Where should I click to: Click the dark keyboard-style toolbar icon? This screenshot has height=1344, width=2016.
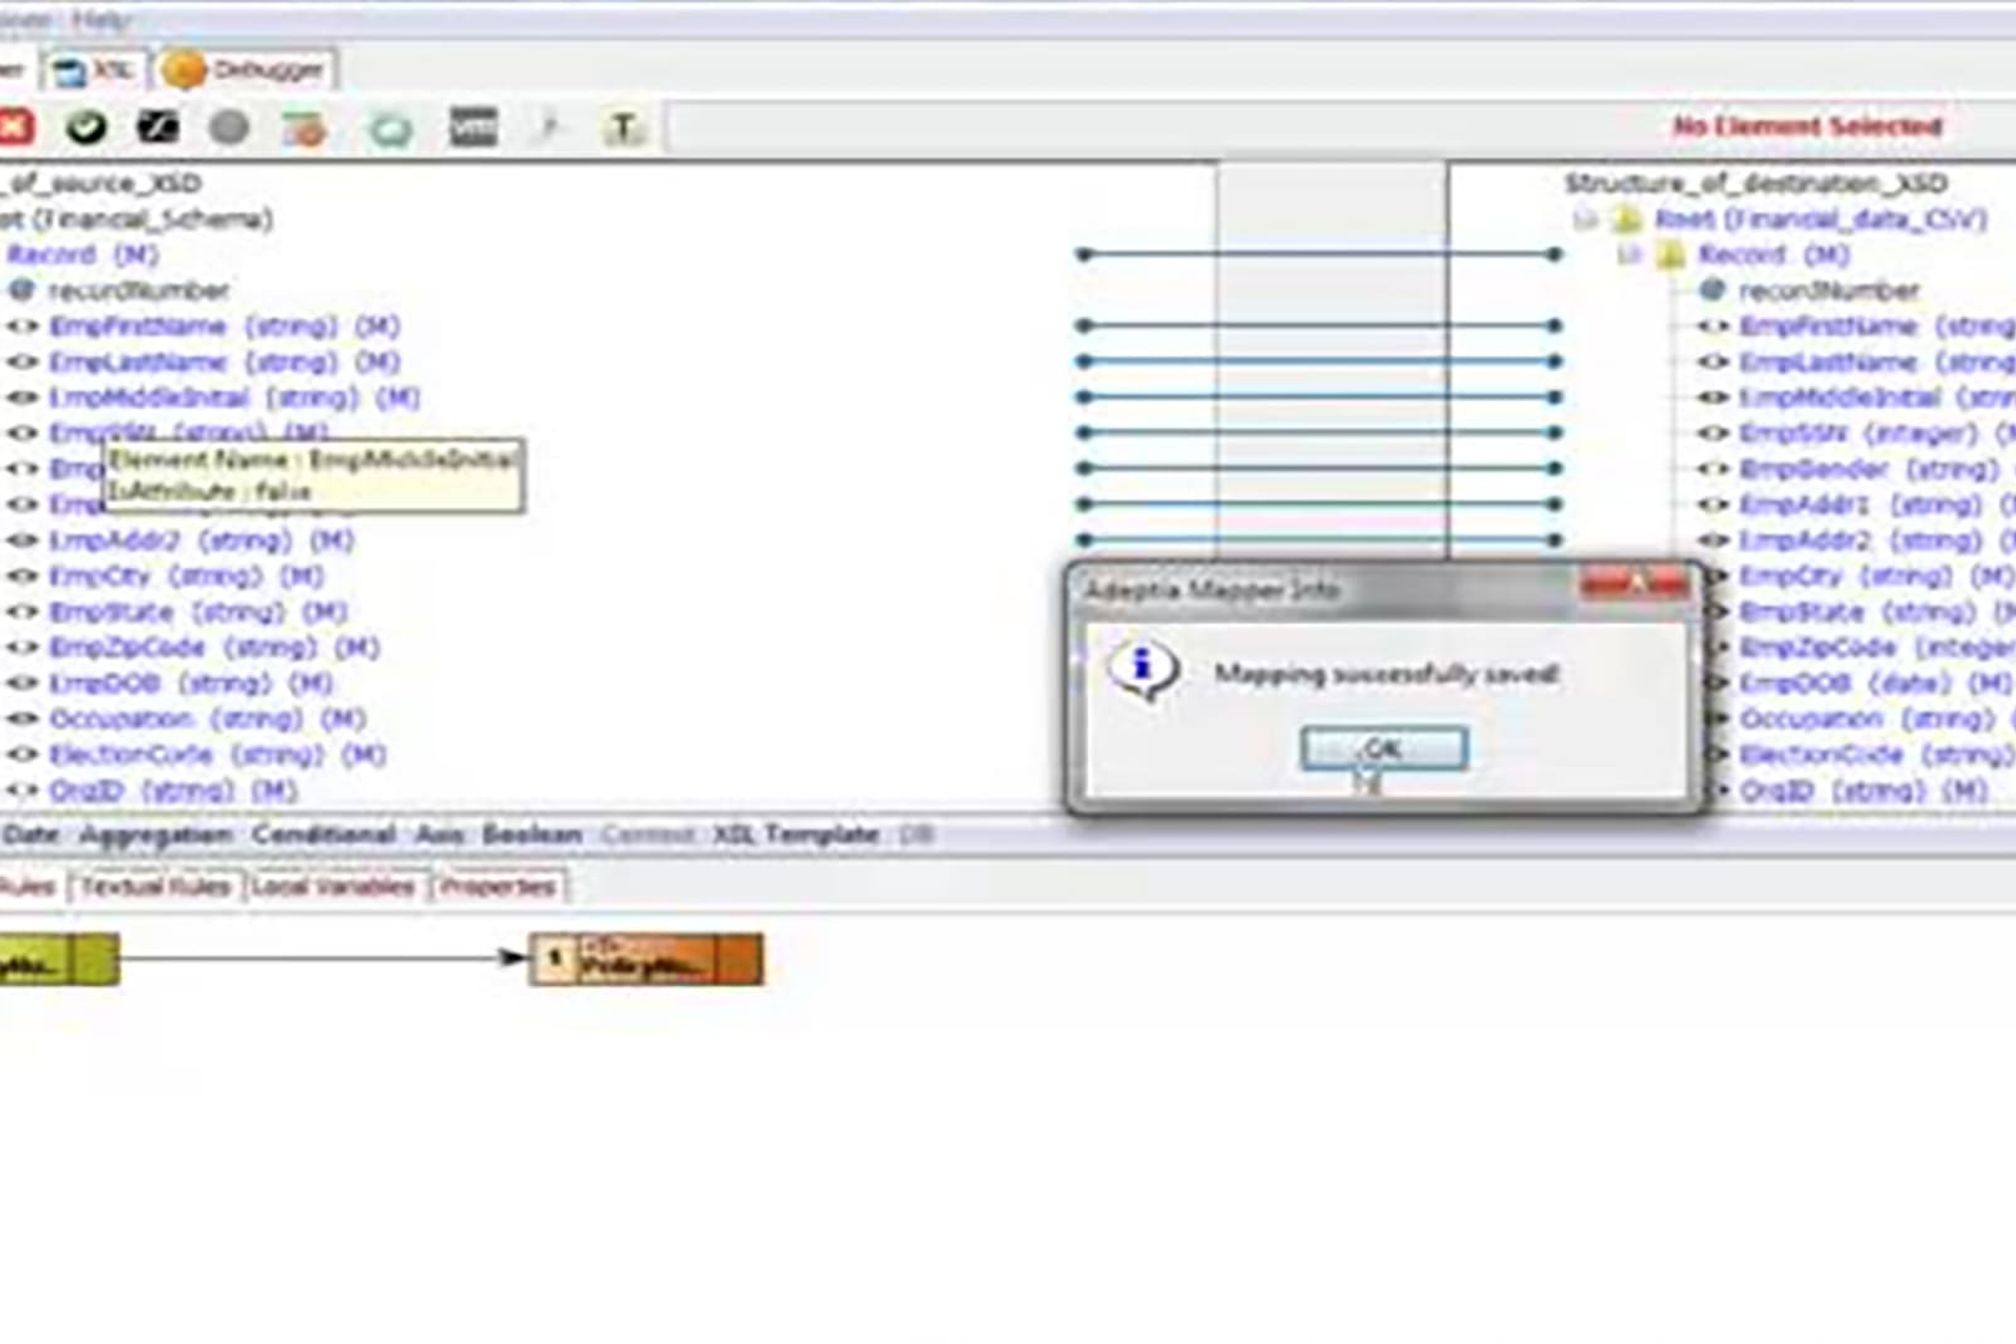[473, 127]
